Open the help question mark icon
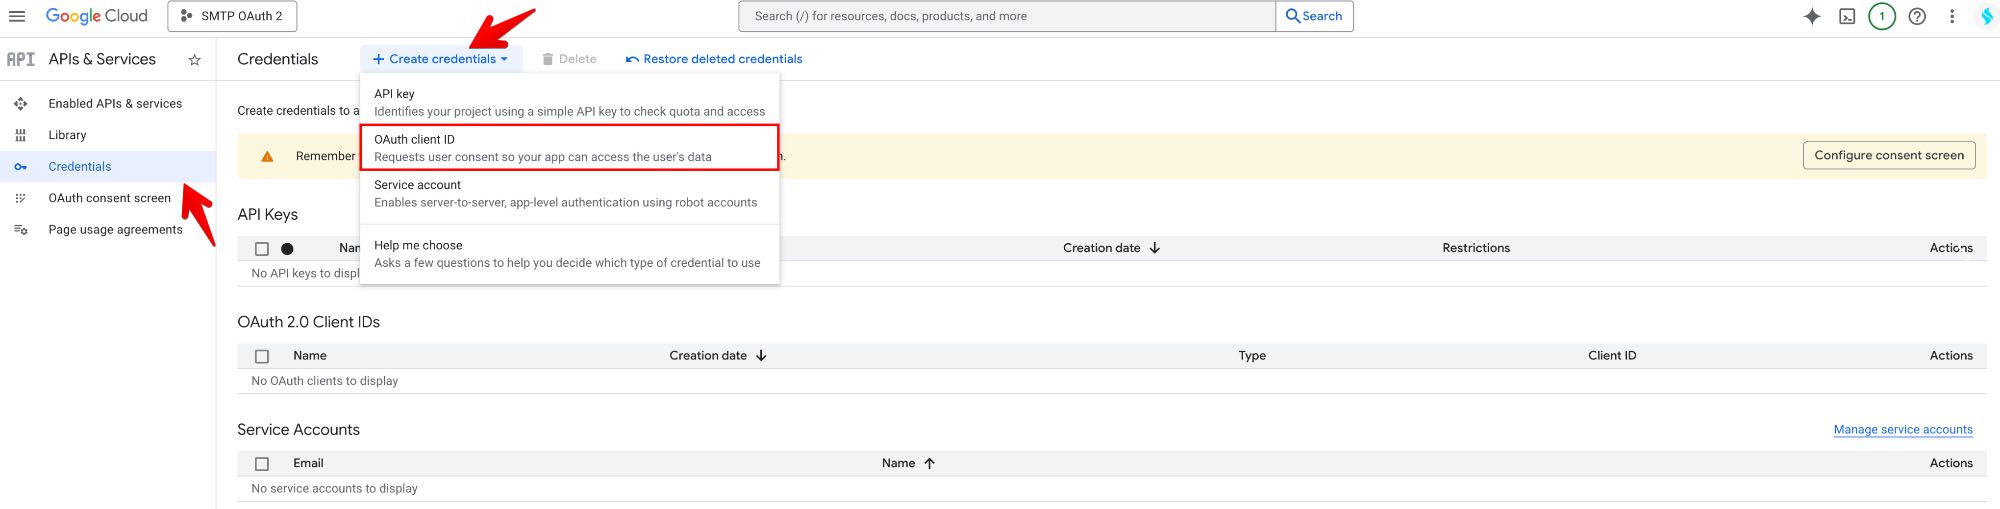This screenshot has height=509, width=2000. 1916,16
